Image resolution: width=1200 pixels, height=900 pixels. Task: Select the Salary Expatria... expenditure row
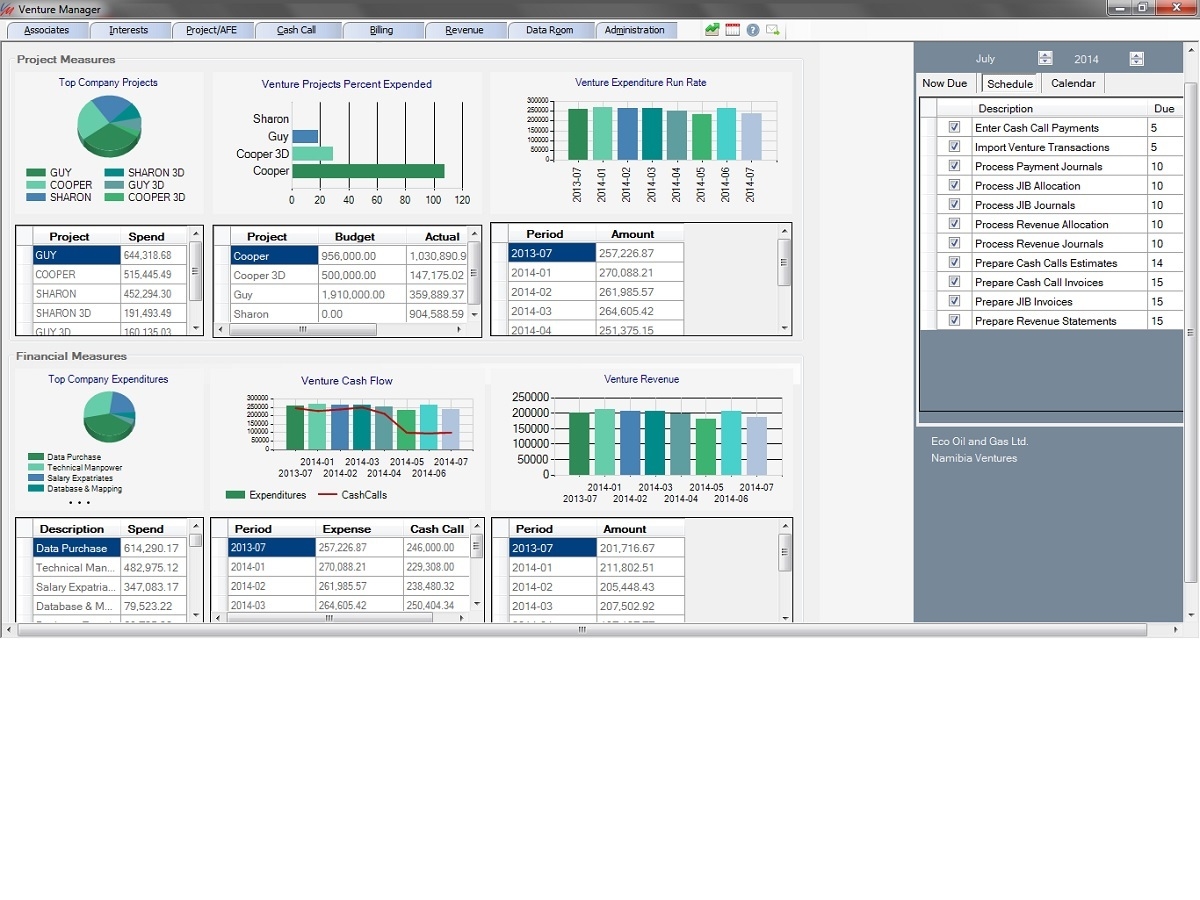(110, 587)
